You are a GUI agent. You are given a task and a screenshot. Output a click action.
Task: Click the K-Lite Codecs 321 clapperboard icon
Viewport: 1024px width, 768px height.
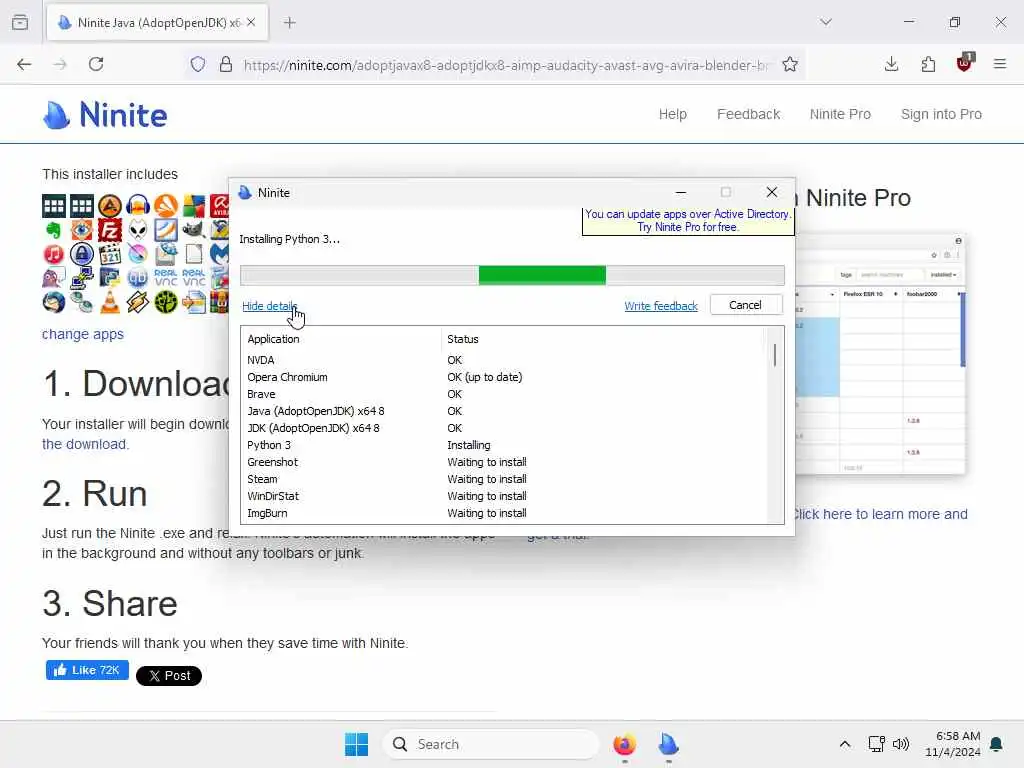tap(110, 254)
